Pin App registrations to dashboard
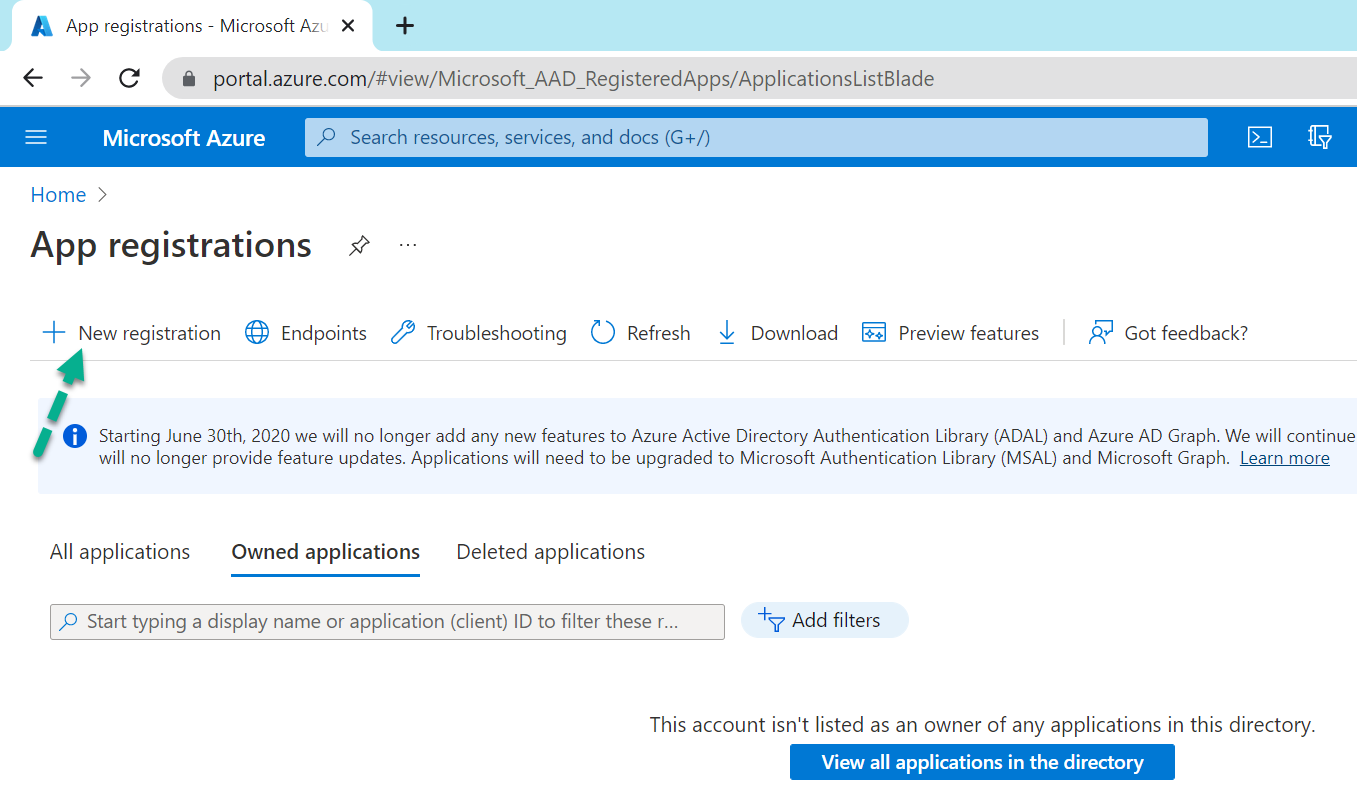This screenshot has width=1357, height=796. pyautogui.click(x=358, y=245)
